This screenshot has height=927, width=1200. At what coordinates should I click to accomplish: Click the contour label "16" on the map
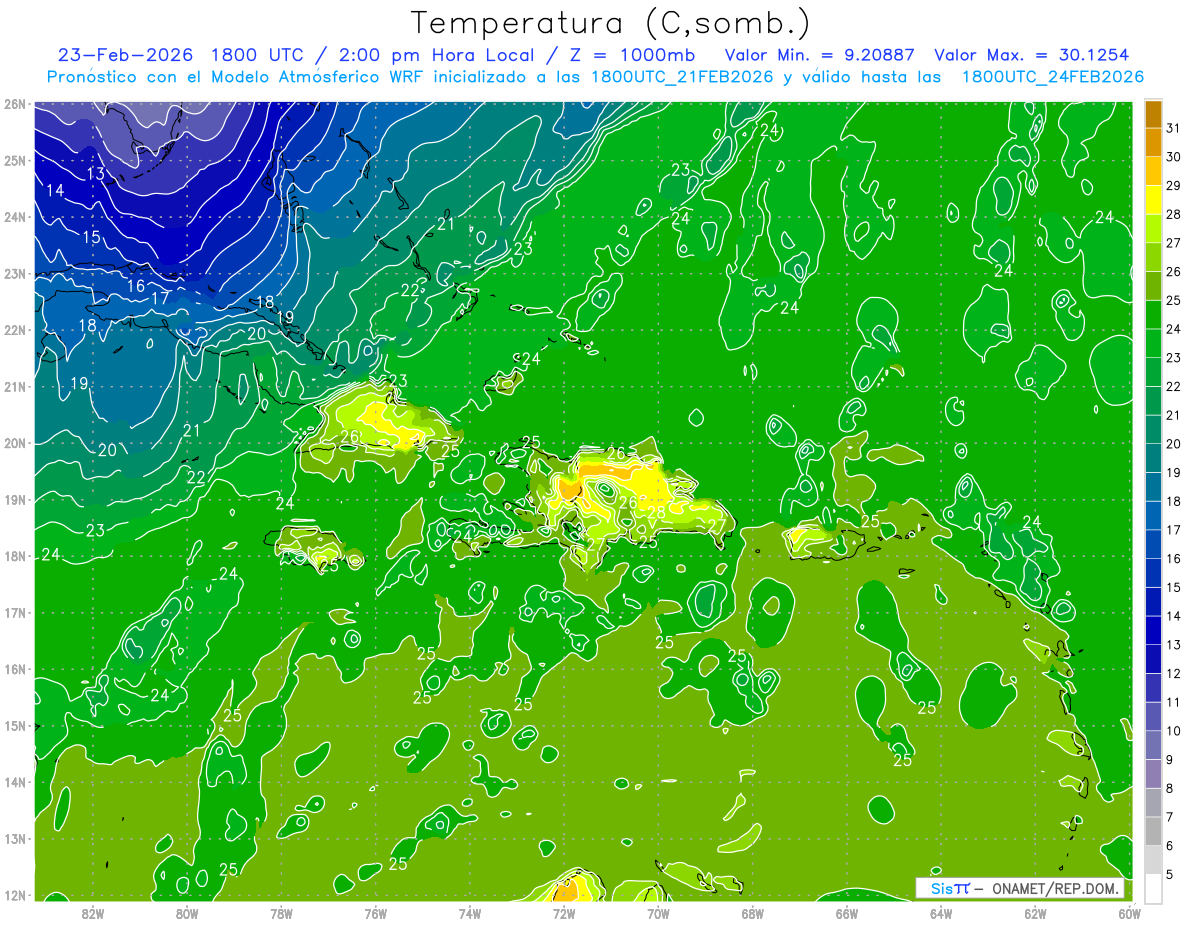pos(136,286)
